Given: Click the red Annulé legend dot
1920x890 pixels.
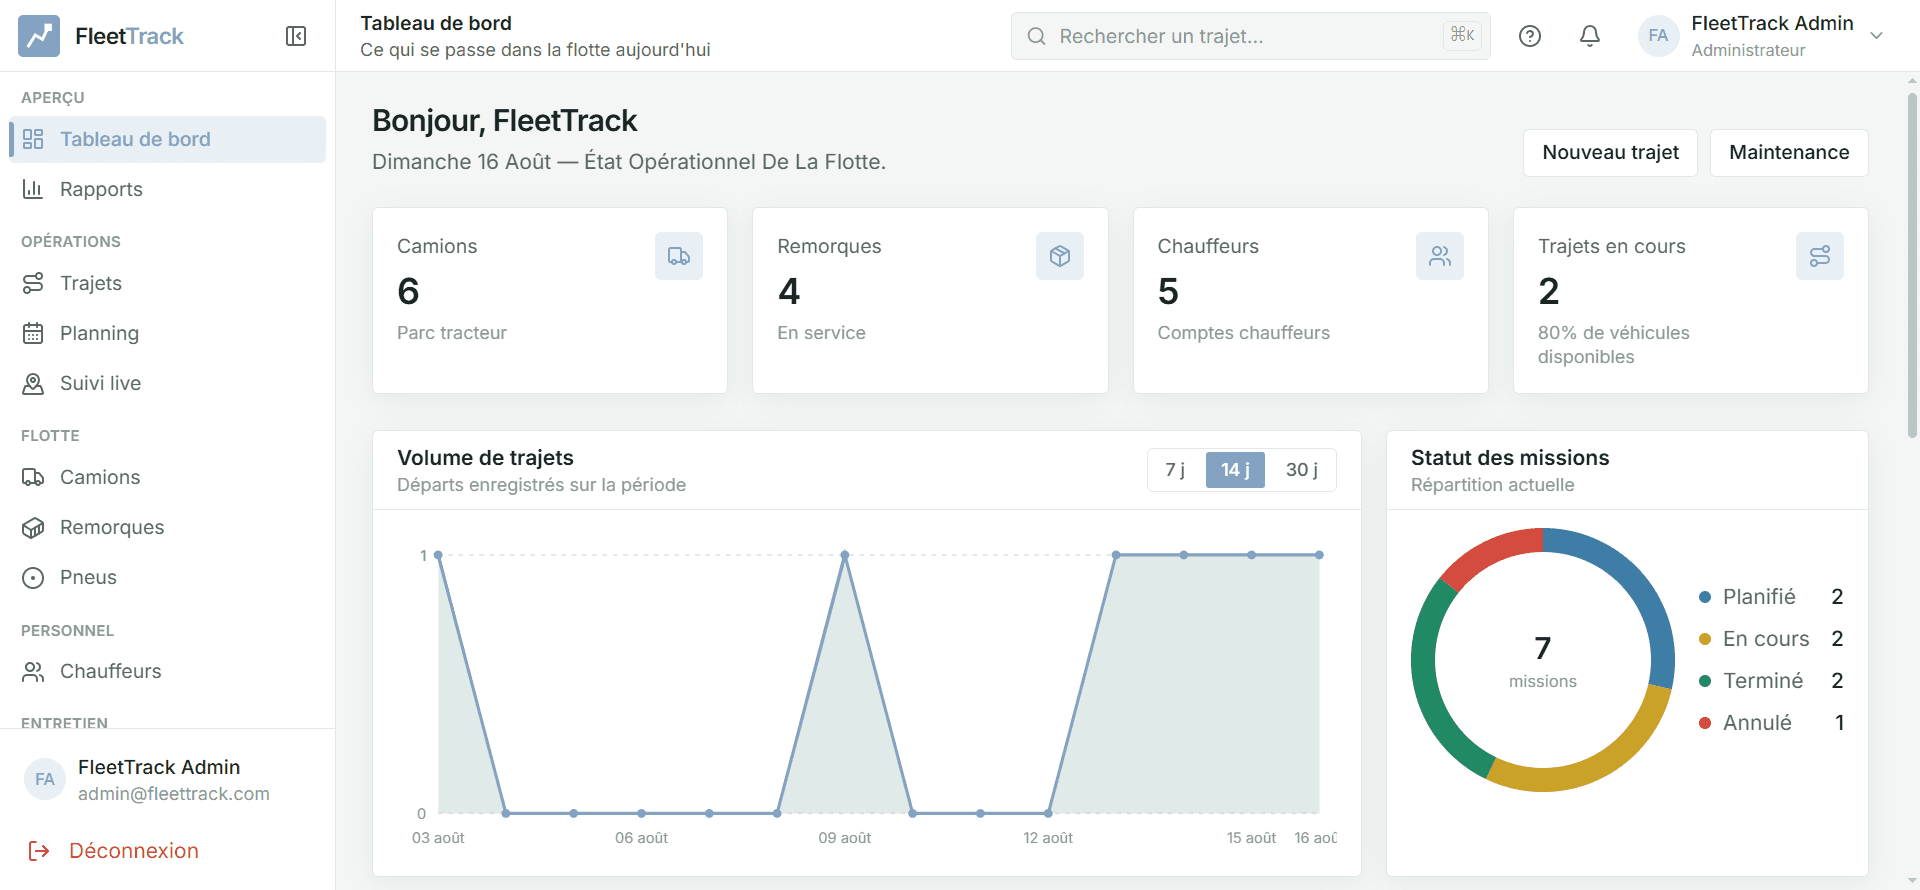Looking at the screenshot, I should [x=1705, y=723].
